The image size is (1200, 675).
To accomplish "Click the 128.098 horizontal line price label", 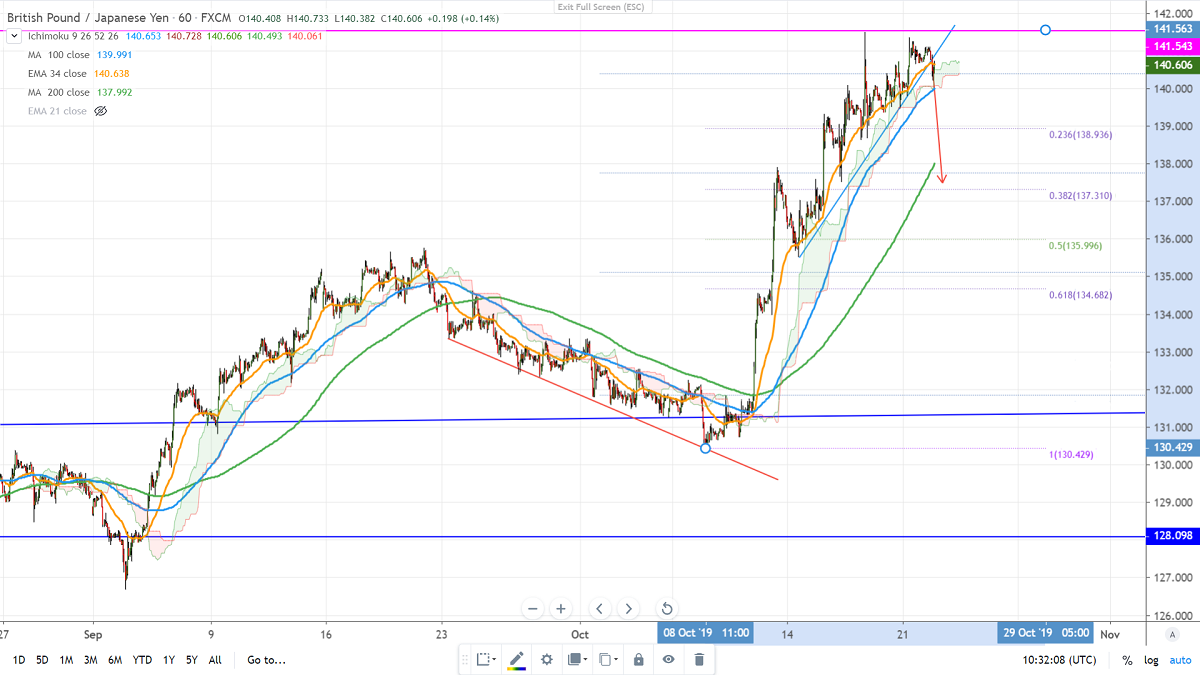I will 1172,536.
